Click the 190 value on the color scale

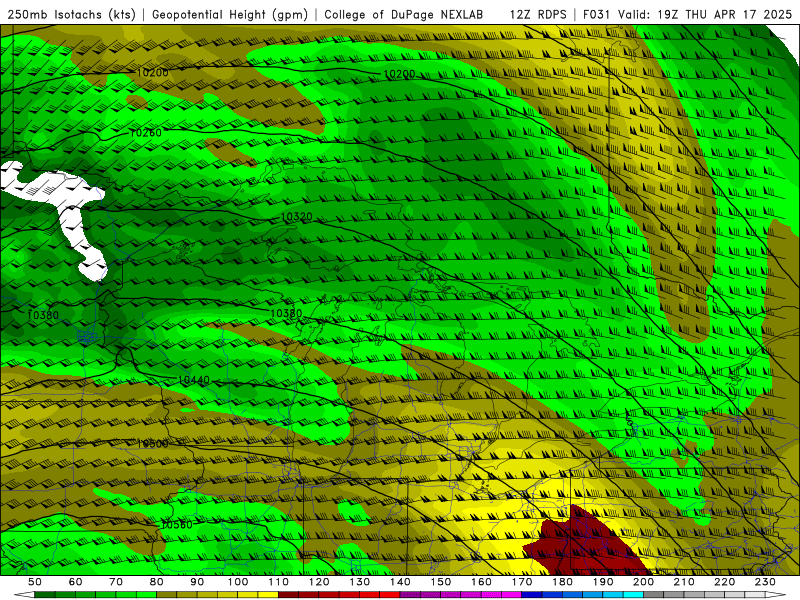(603, 582)
